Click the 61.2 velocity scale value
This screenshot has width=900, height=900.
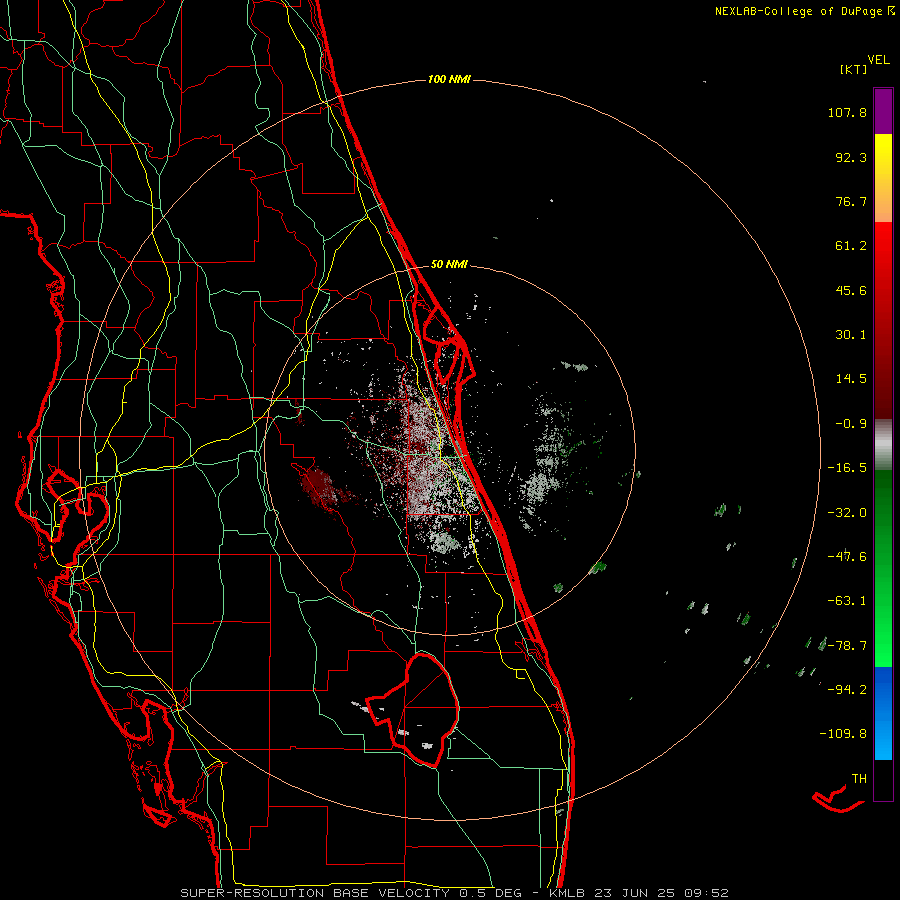[851, 246]
